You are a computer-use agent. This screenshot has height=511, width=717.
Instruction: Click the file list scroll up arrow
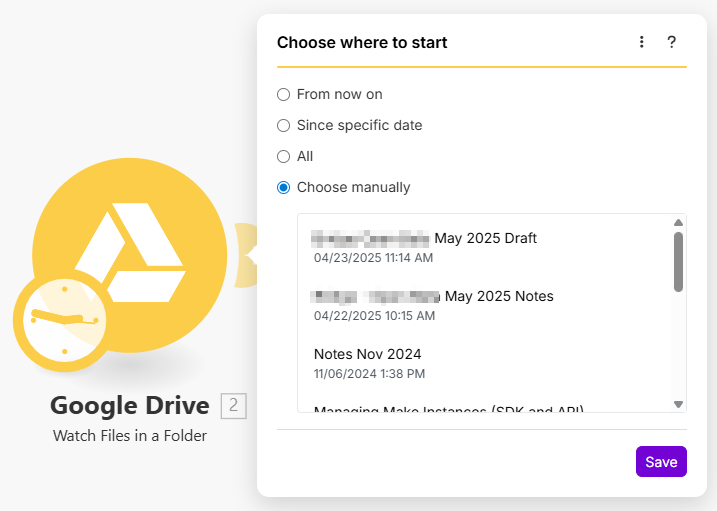(x=678, y=222)
